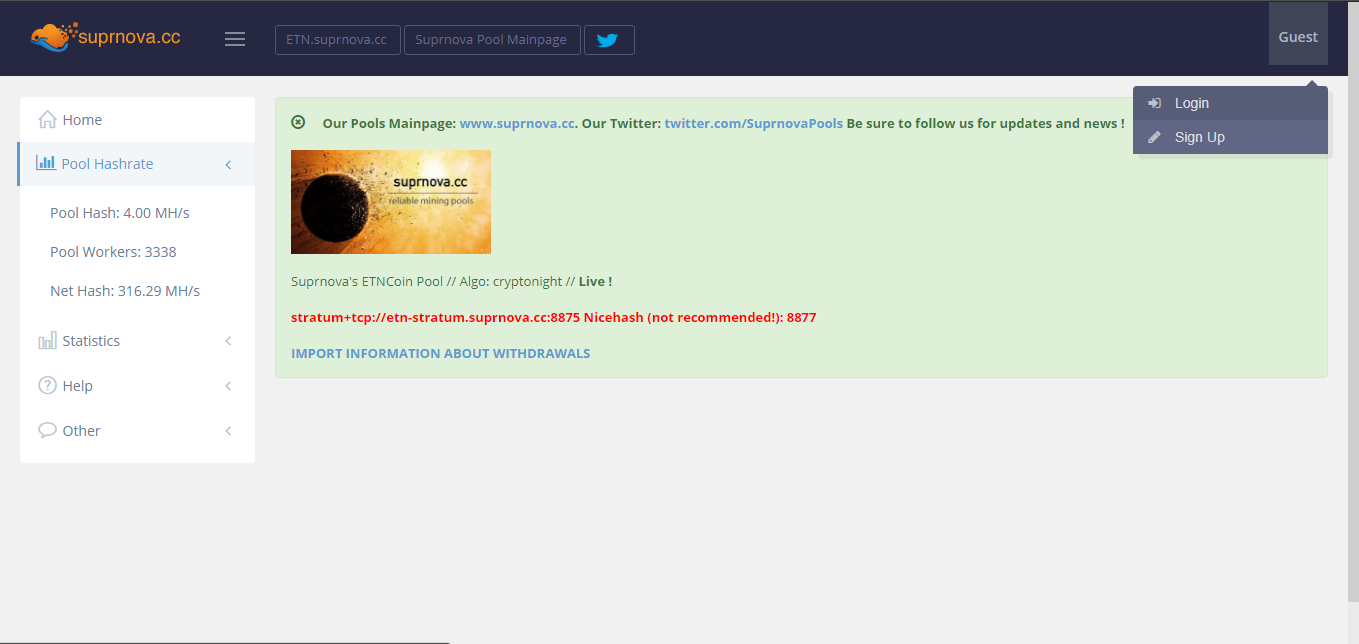Open the Help sidebar item

click(x=137, y=386)
